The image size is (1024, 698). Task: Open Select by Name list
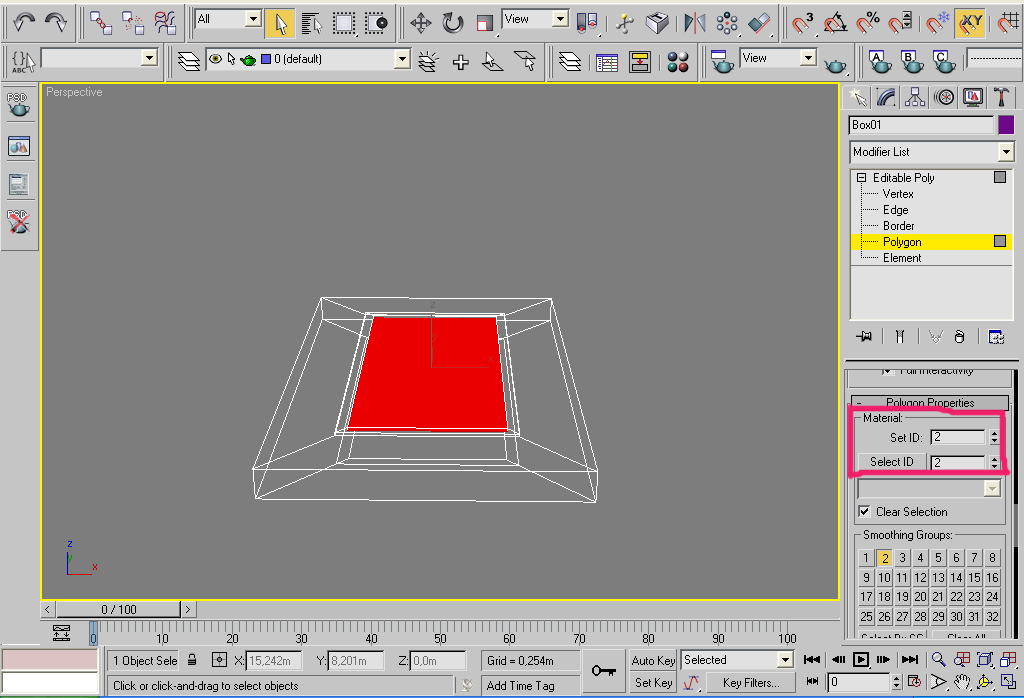312,24
